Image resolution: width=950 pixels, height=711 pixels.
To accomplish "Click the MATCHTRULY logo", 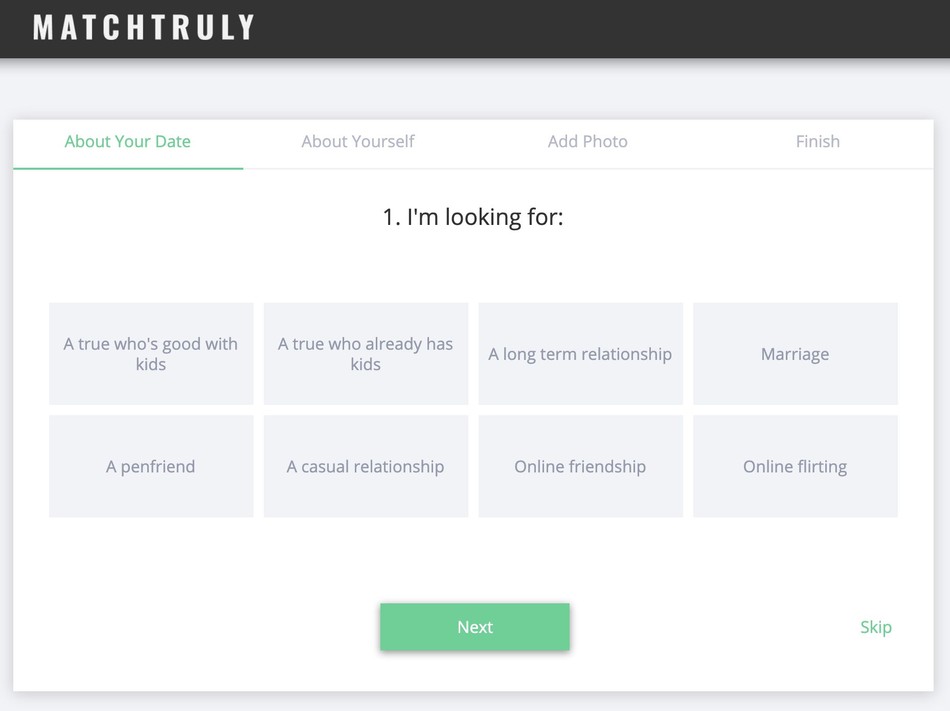I will tap(144, 27).
